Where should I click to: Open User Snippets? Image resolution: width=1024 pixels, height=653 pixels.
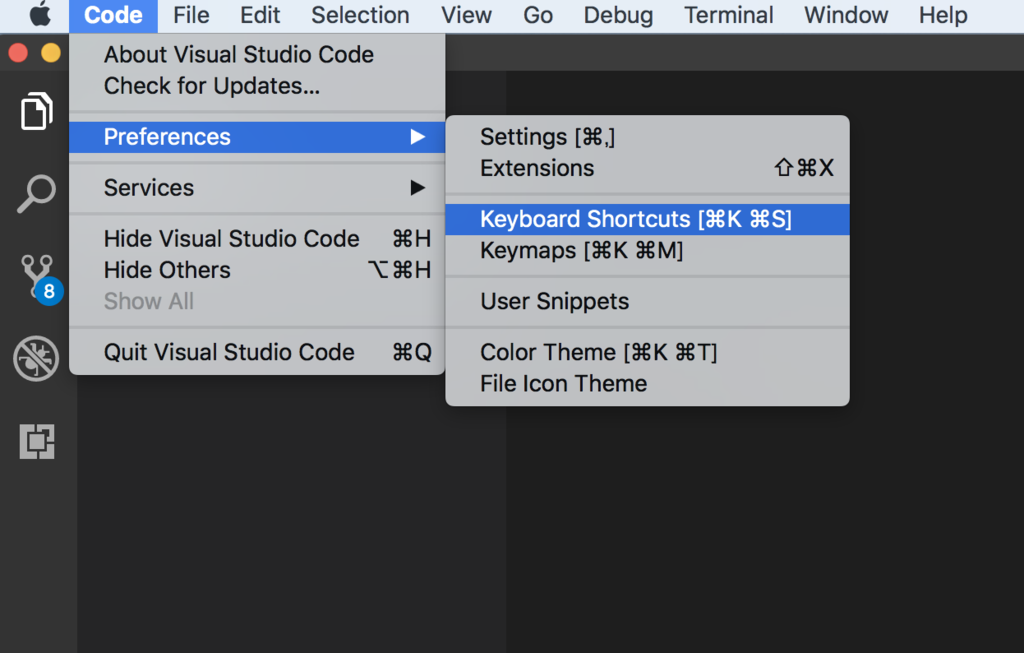pos(647,302)
